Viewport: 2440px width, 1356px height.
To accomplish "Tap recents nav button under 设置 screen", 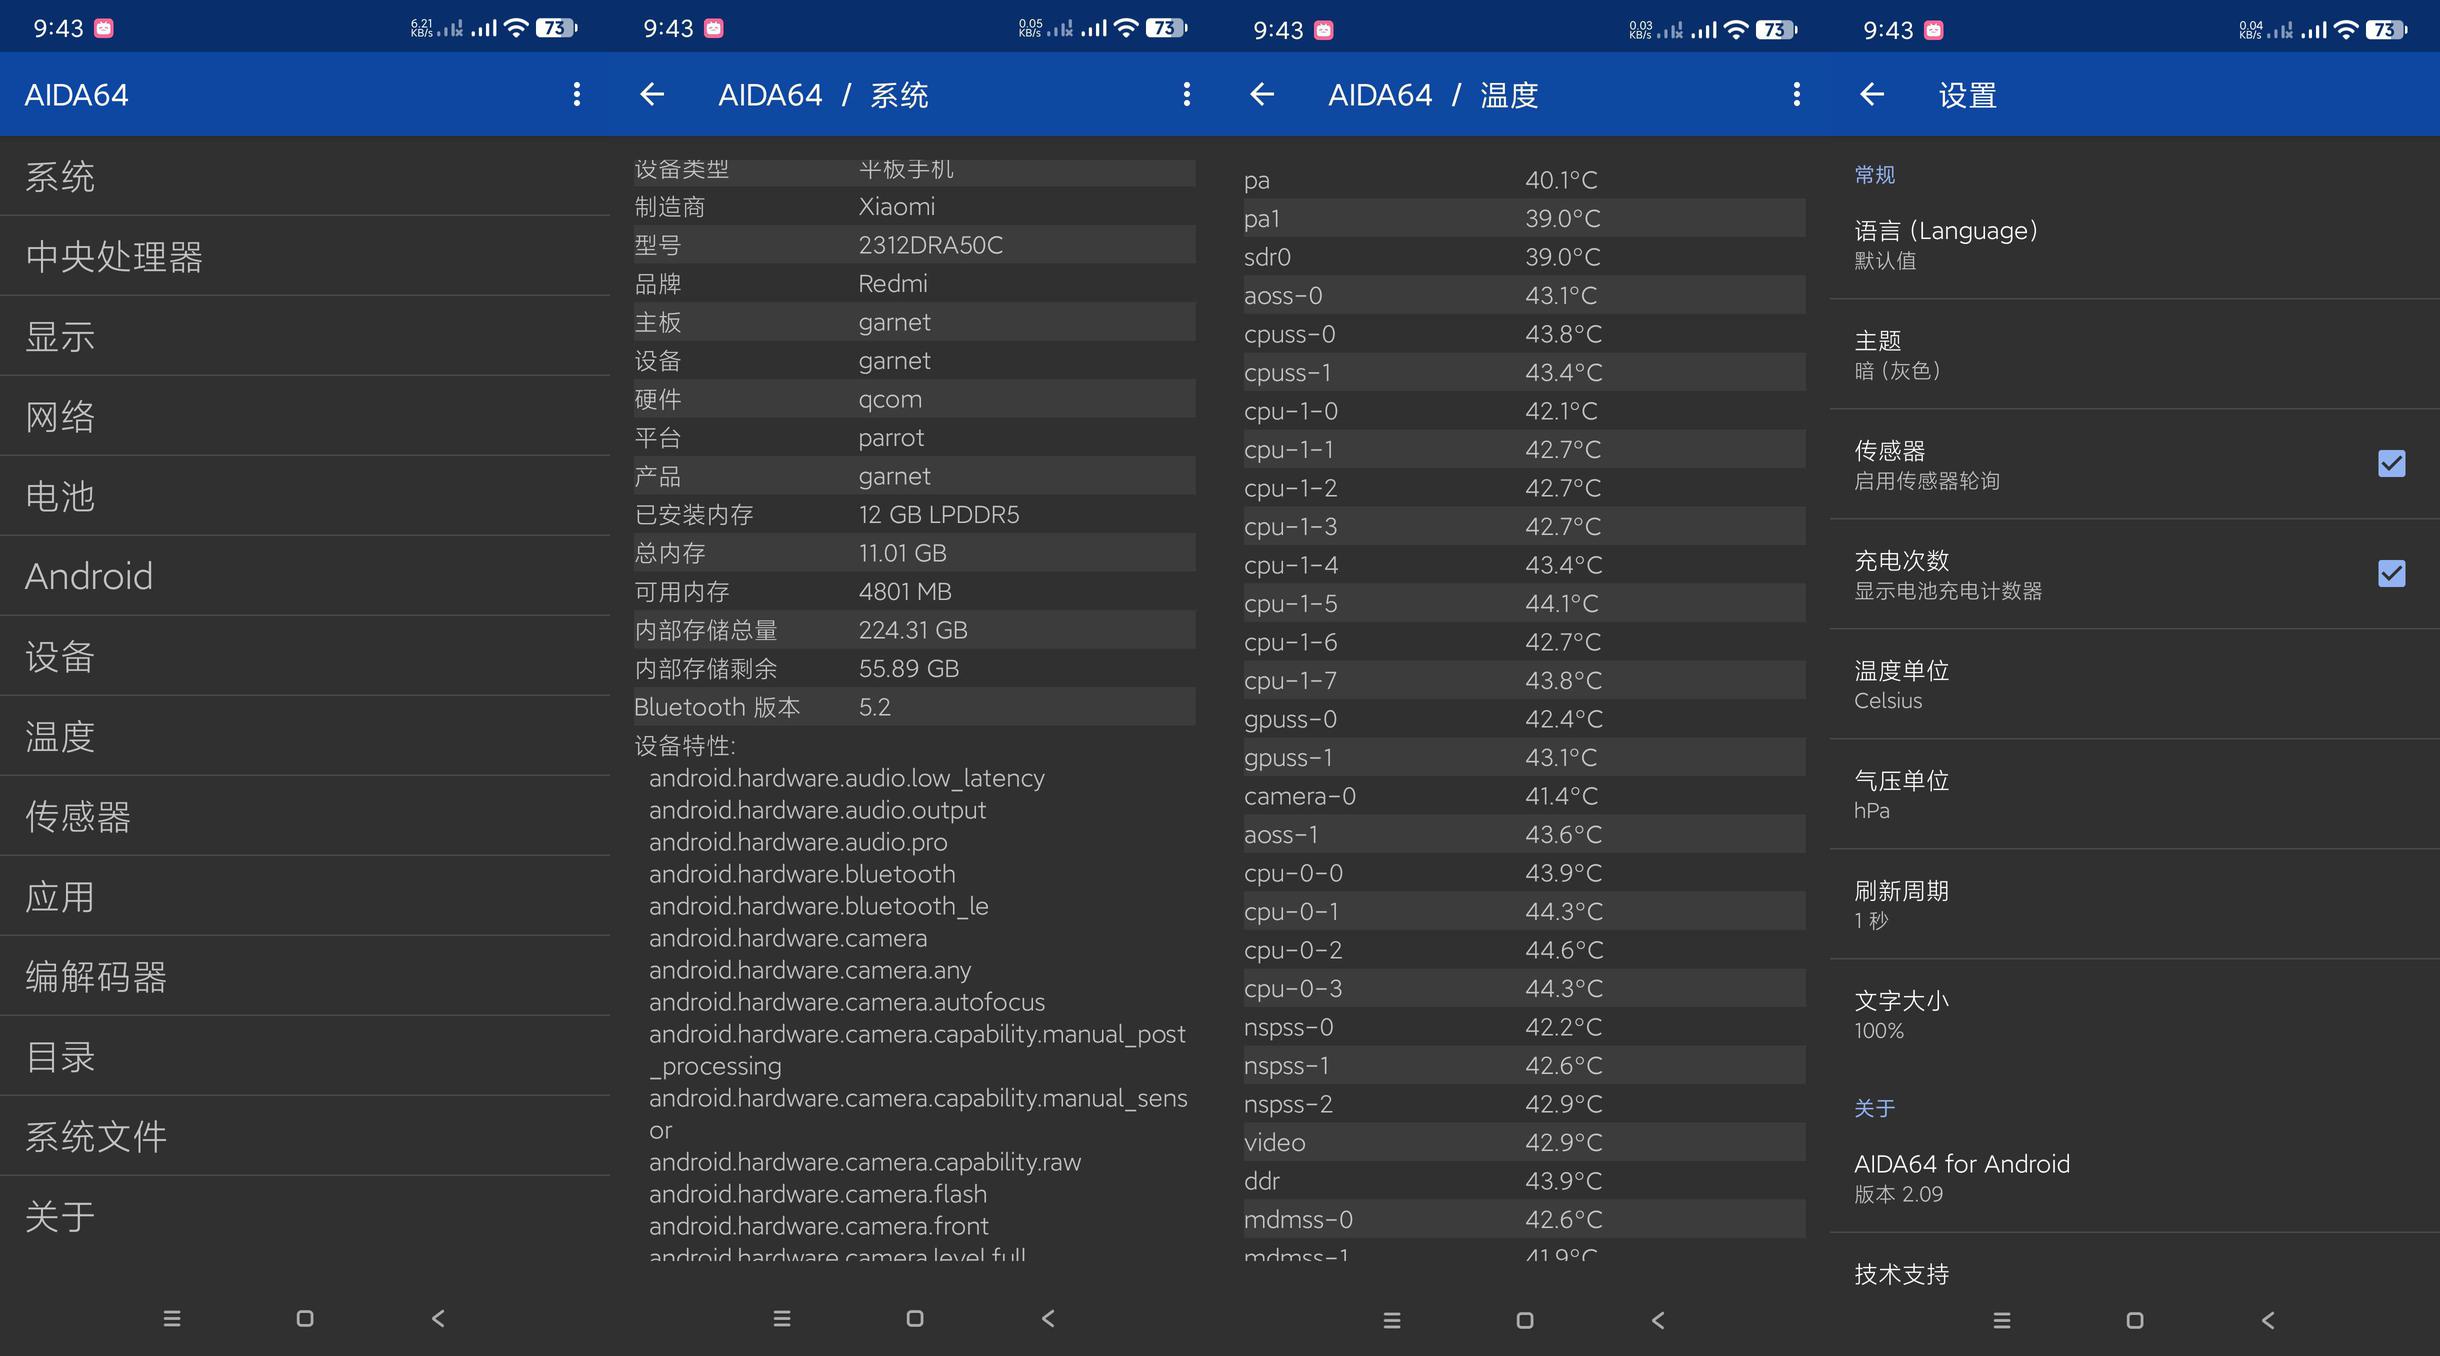I will click(x=2002, y=1320).
